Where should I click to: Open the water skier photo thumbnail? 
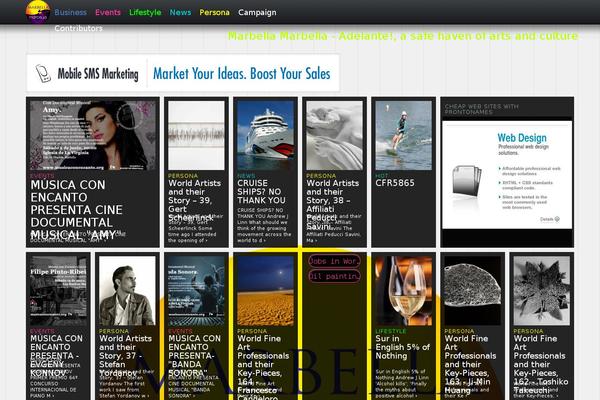tap(403, 135)
